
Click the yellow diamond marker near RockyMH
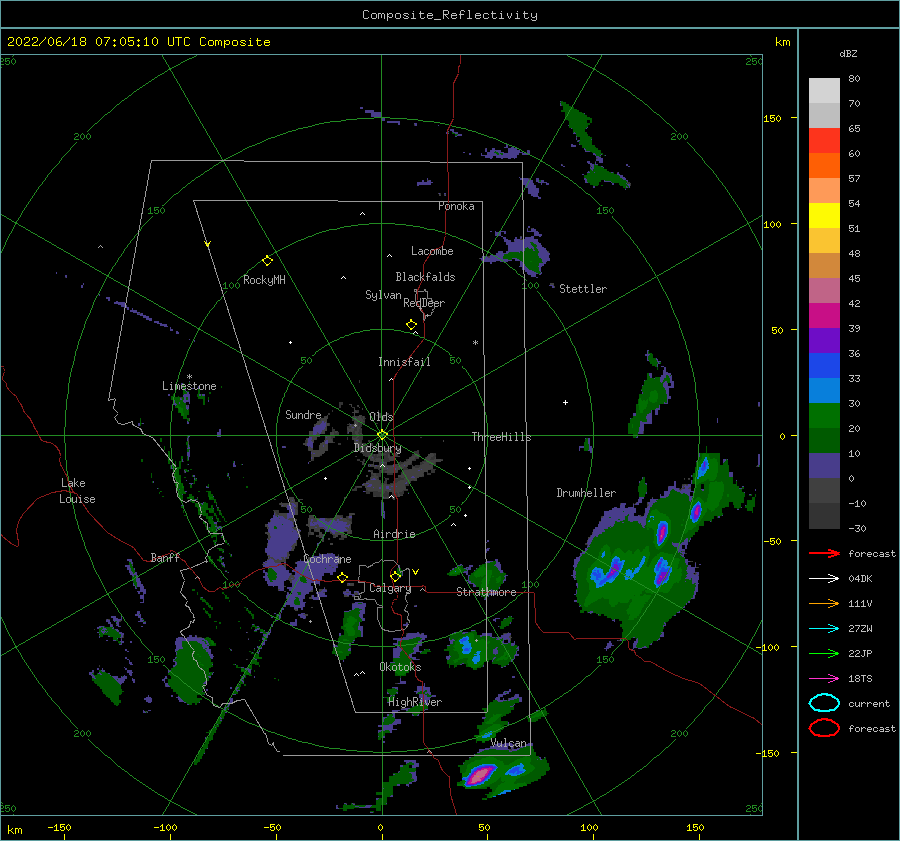pyautogui.click(x=267, y=261)
